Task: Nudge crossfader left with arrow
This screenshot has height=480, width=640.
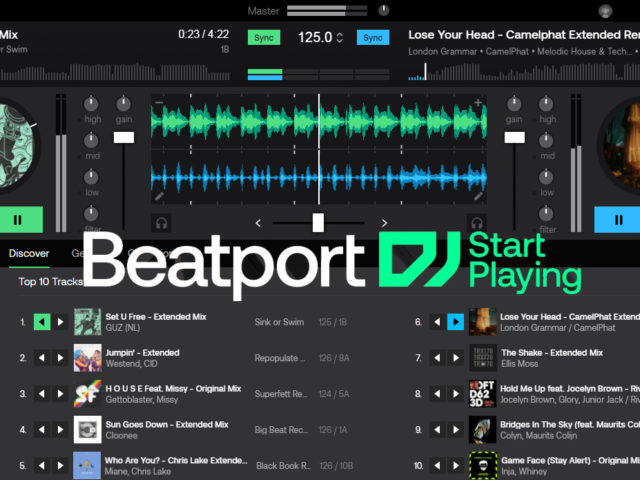Action: 258,223
